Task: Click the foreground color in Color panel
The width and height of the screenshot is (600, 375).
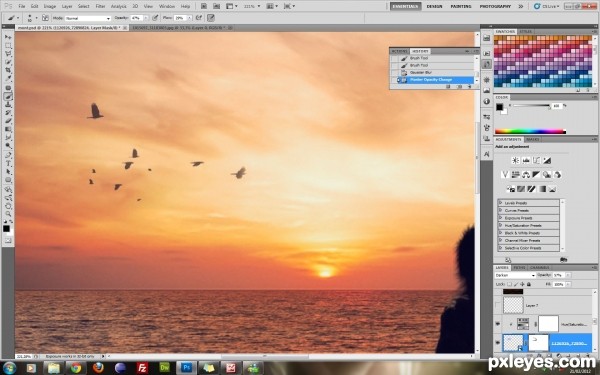Action: (x=499, y=108)
